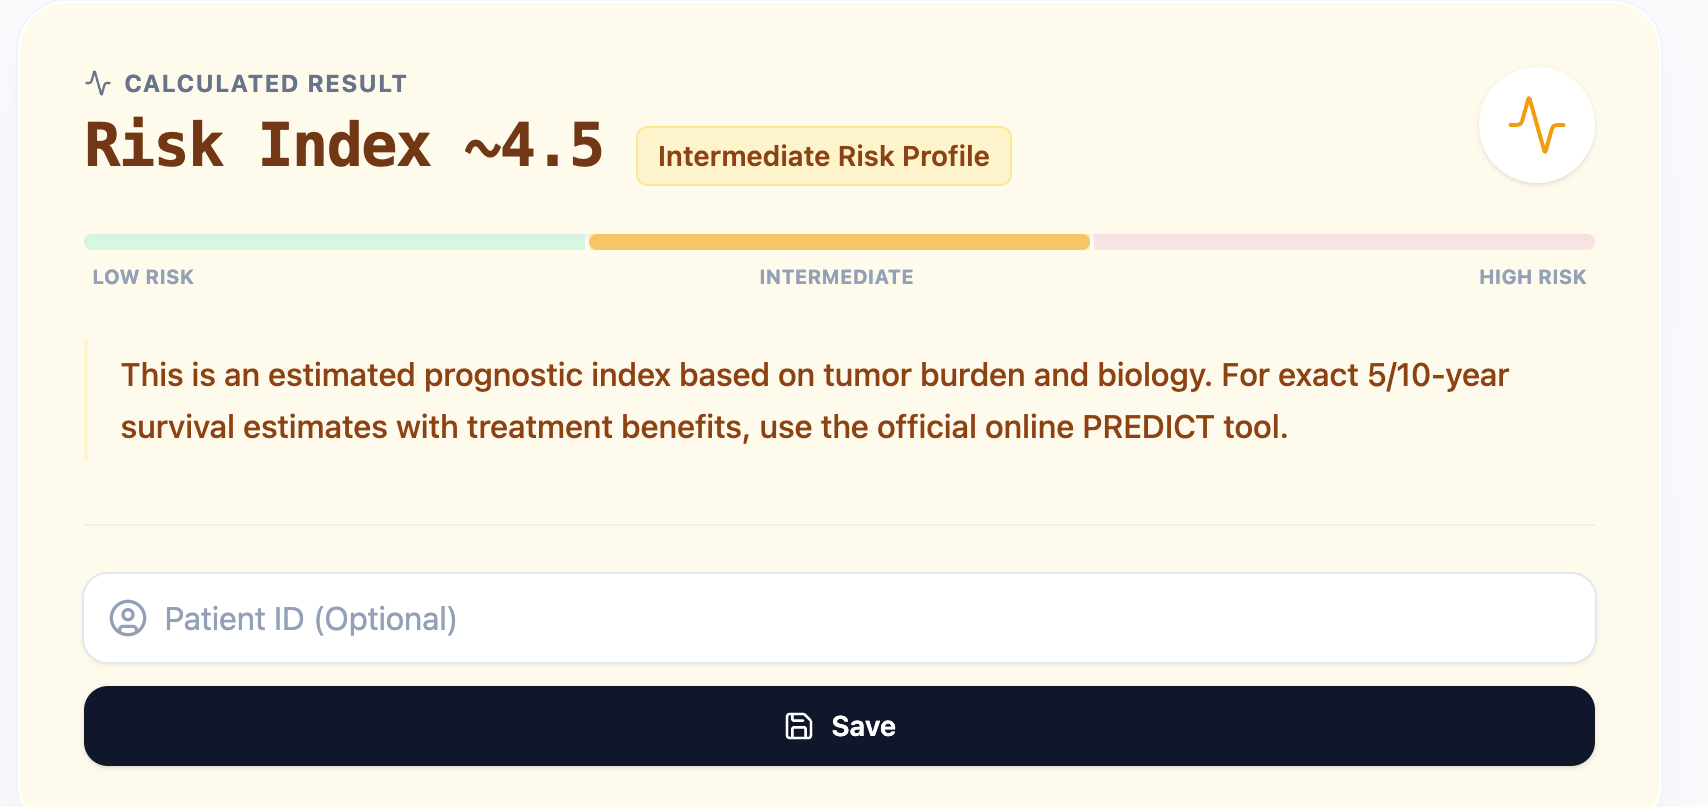
Task: Click the pulse waveform icon beside CALCULATED RESULT
Action: [98, 82]
